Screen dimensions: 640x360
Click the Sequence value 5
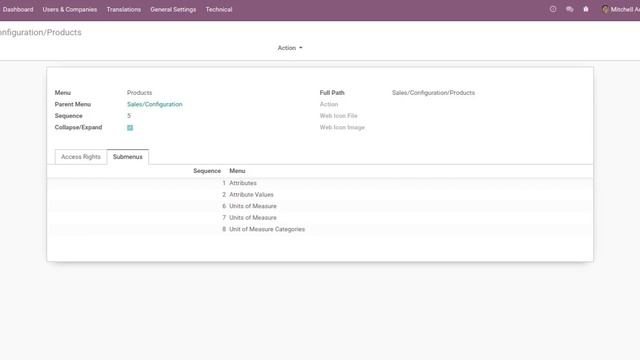[x=129, y=116]
